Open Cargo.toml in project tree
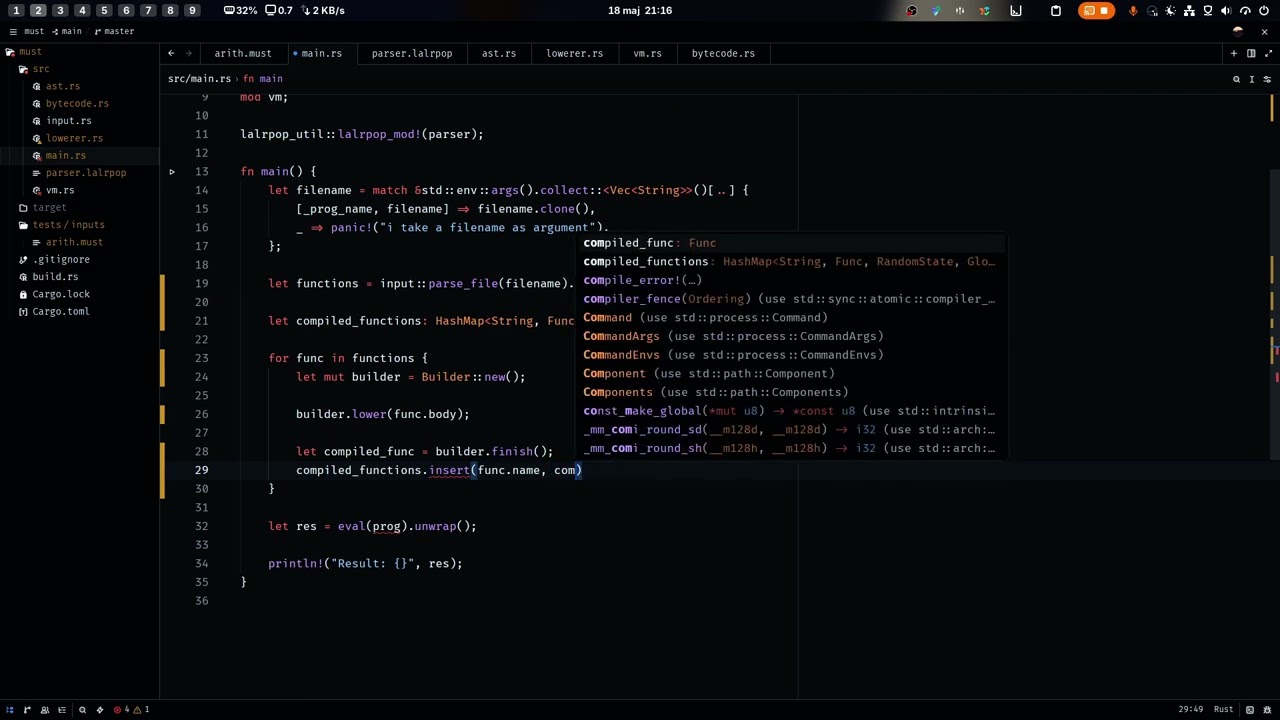This screenshot has height=720, width=1280. tap(60, 311)
